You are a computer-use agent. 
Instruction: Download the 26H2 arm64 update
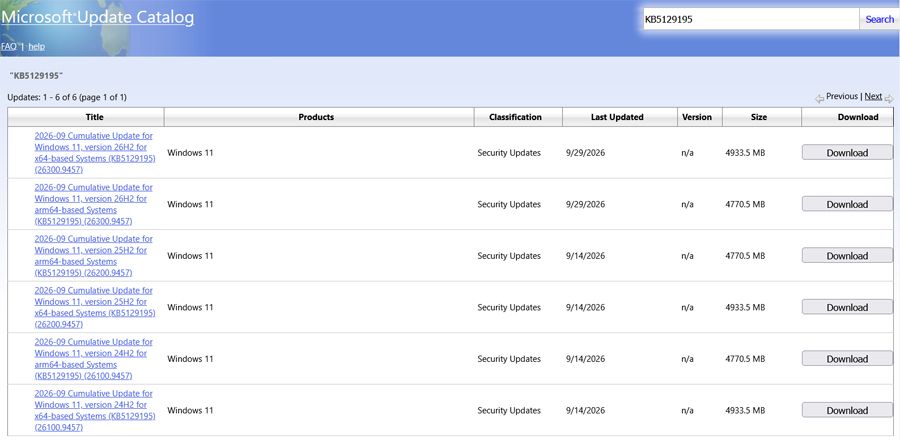[847, 204]
